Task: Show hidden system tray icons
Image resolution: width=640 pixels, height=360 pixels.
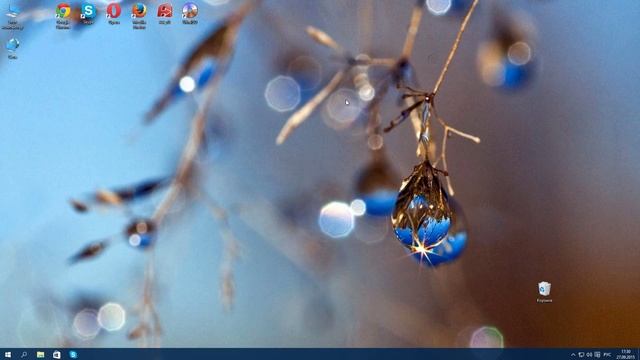Action: [x=573, y=355]
